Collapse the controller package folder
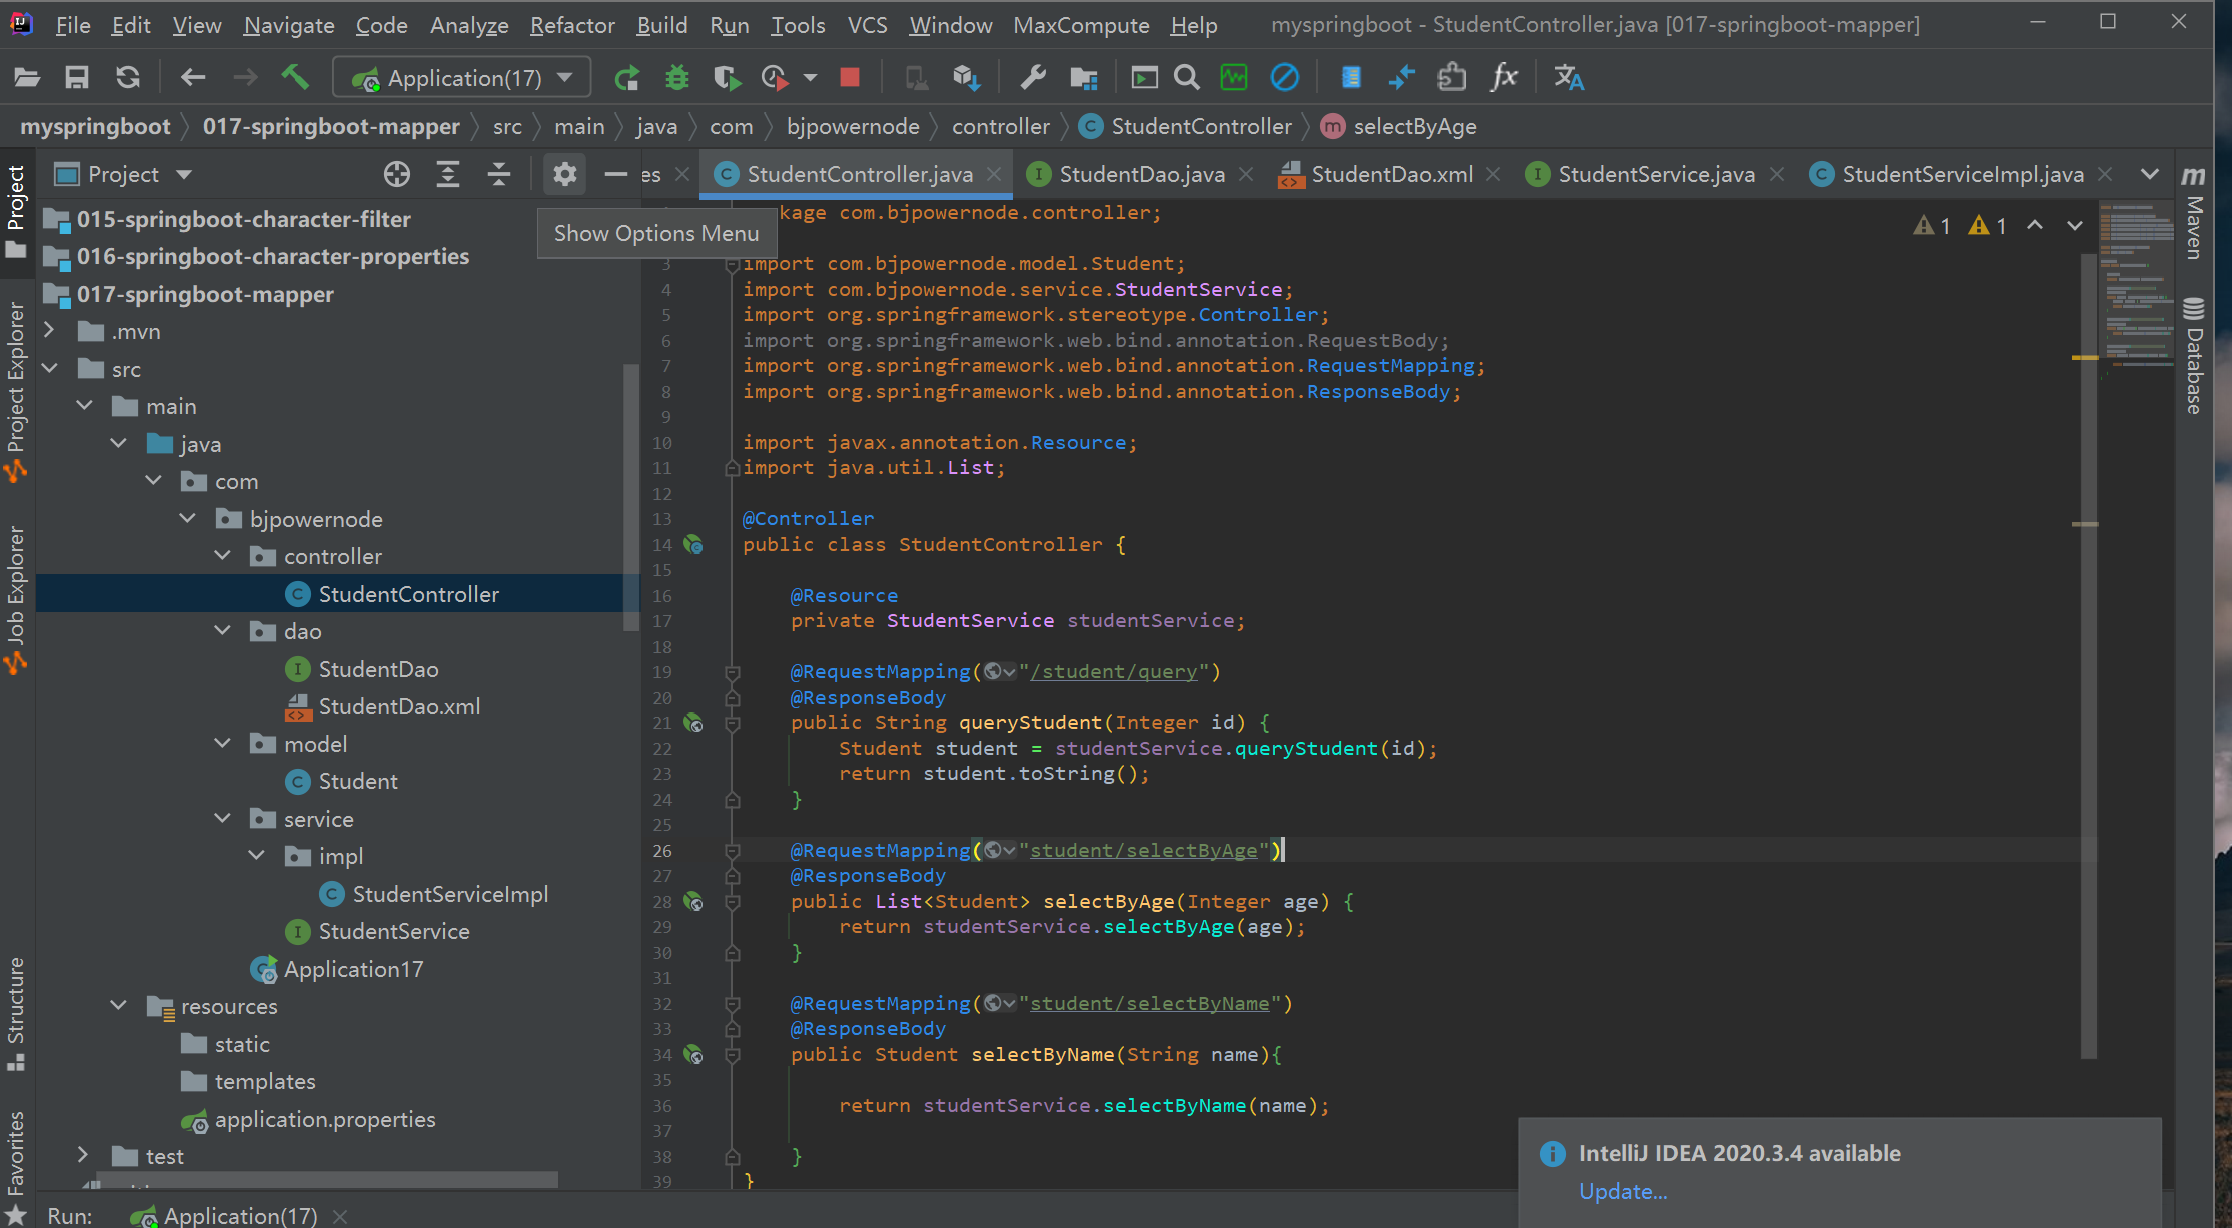 (223, 556)
